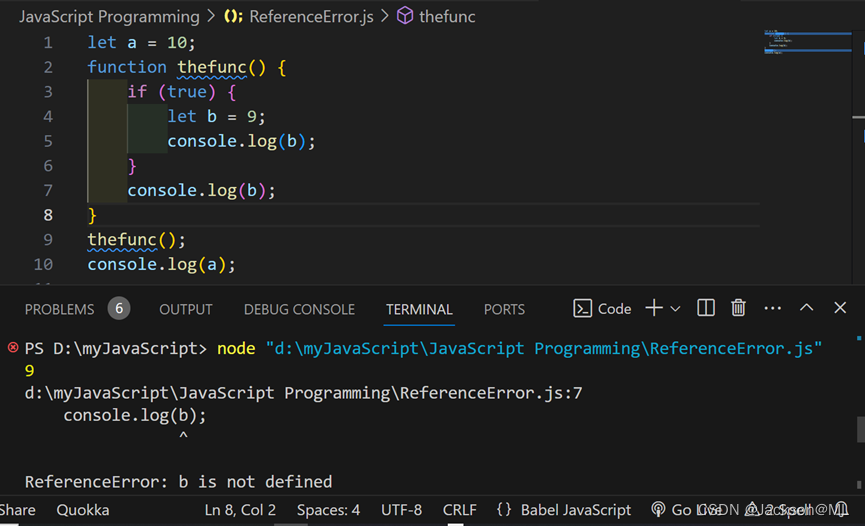Screen dimensions: 865x526
Task: Click the Code terminal shell icon
Action: tap(582, 308)
